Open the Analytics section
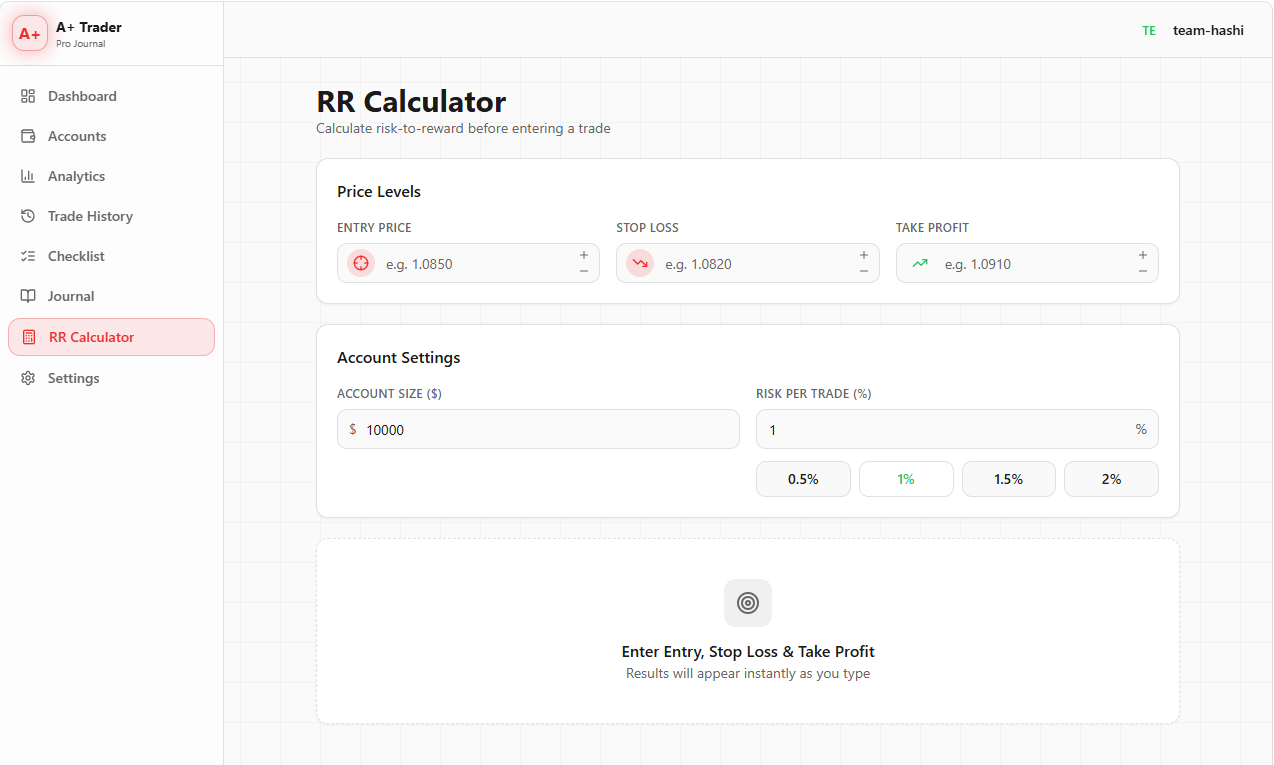Image resolution: width=1274 pixels, height=765 pixels. point(111,176)
